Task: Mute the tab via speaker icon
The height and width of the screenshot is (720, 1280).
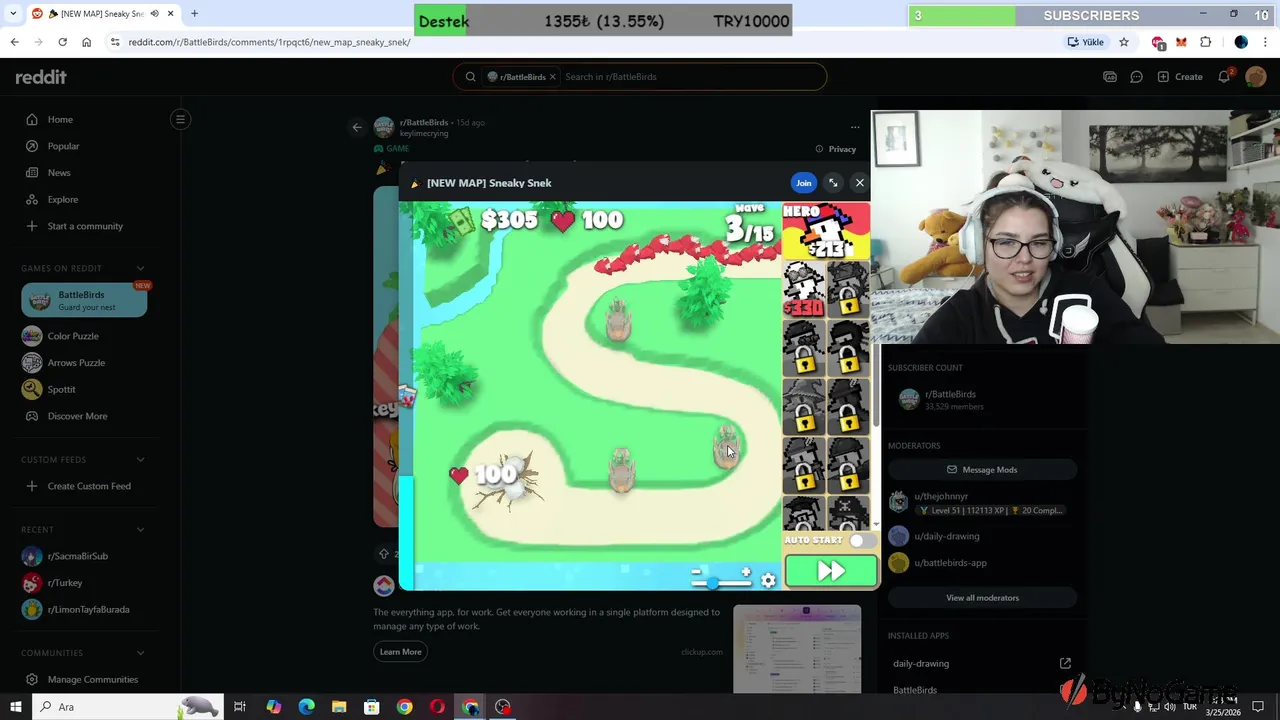Action: [x=154, y=14]
